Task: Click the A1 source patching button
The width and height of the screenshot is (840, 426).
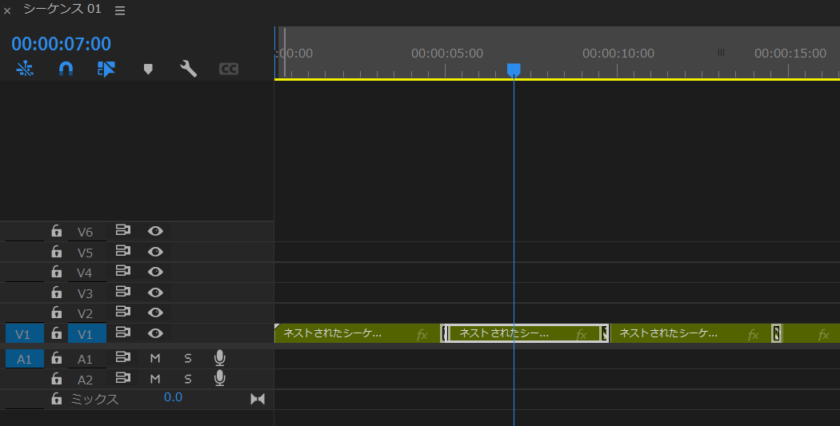Action: tap(24, 358)
